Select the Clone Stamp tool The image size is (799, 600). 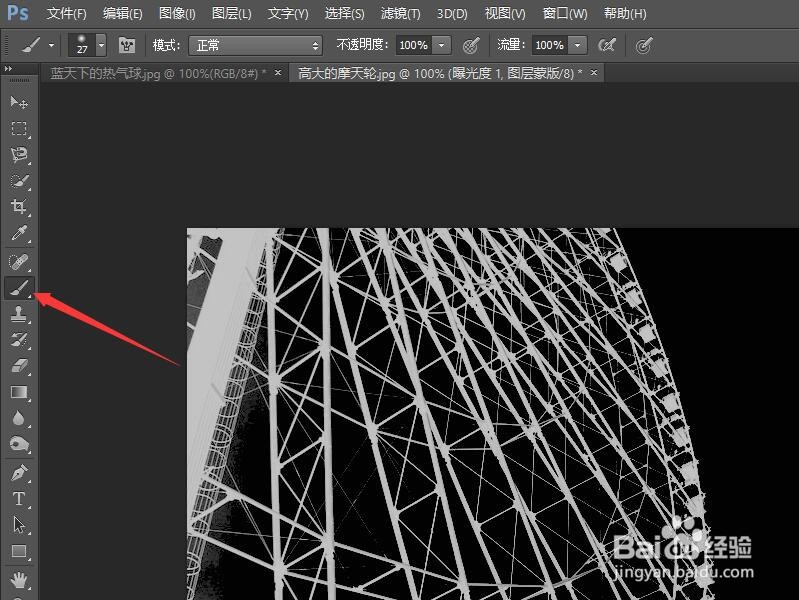tap(19, 314)
